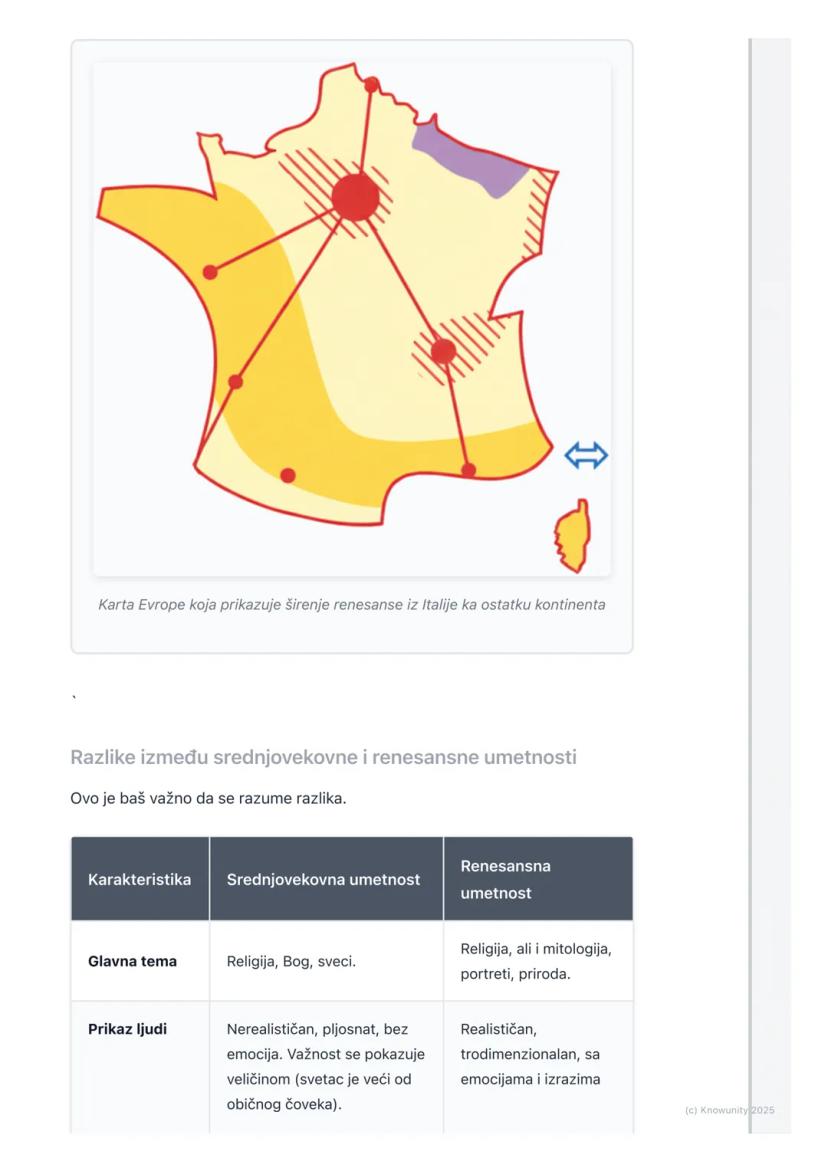Click the red dot on the southeastern coast
The image size is (828, 1171).
point(468,469)
